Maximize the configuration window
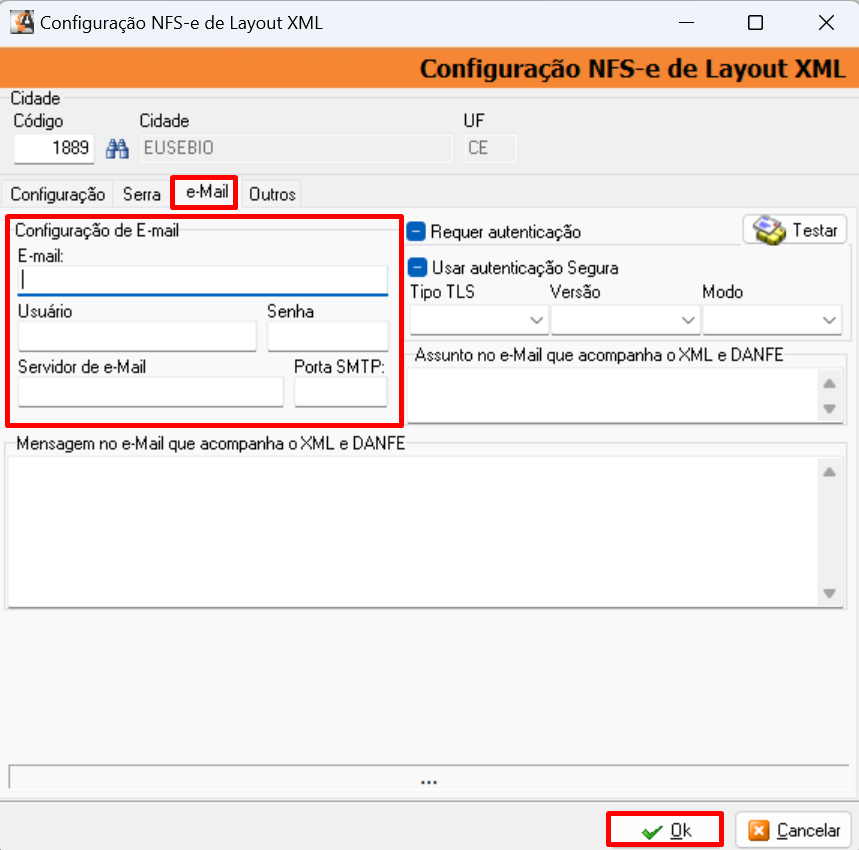 coord(755,22)
